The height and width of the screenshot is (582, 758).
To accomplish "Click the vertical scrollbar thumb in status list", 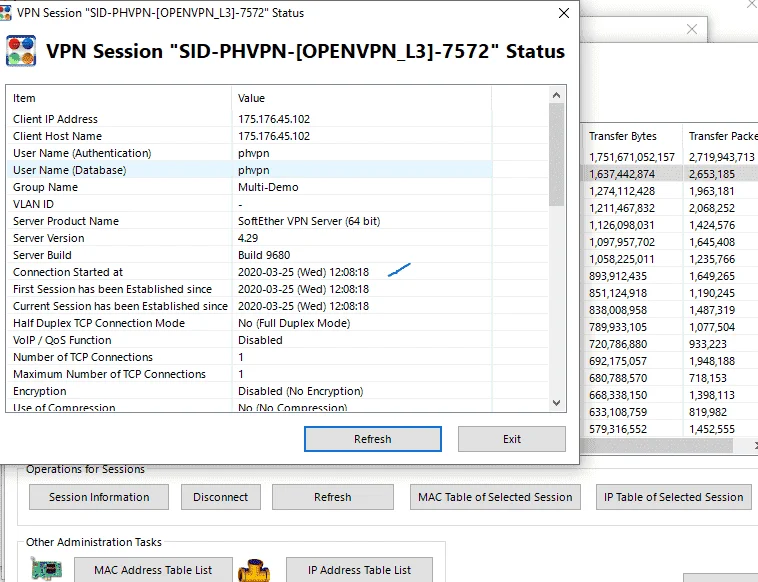I will (556, 155).
